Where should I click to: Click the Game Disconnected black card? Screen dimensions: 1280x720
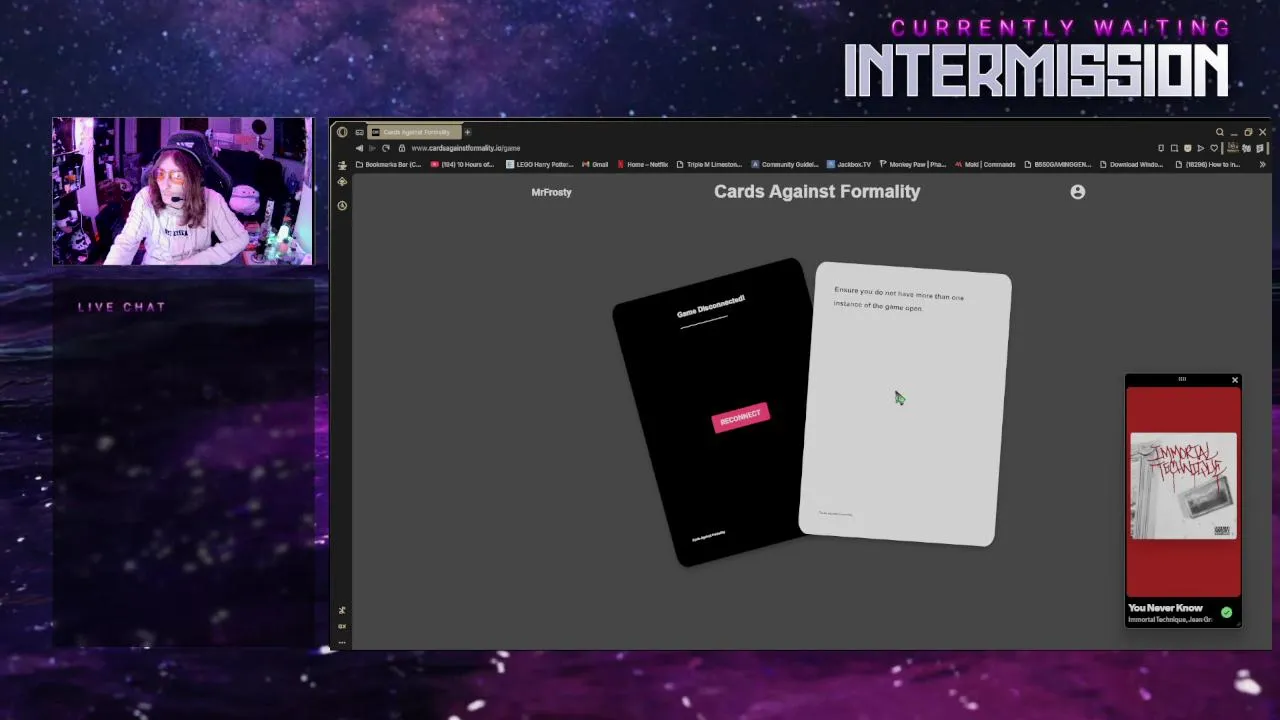[x=712, y=412]
